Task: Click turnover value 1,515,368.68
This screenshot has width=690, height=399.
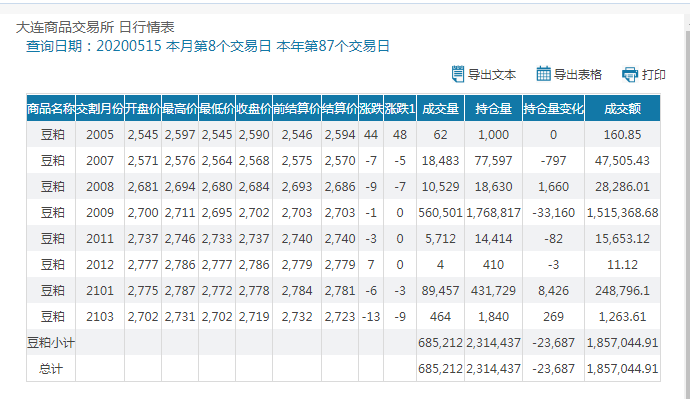Action: pyautogui.click(x=622, y=212)
